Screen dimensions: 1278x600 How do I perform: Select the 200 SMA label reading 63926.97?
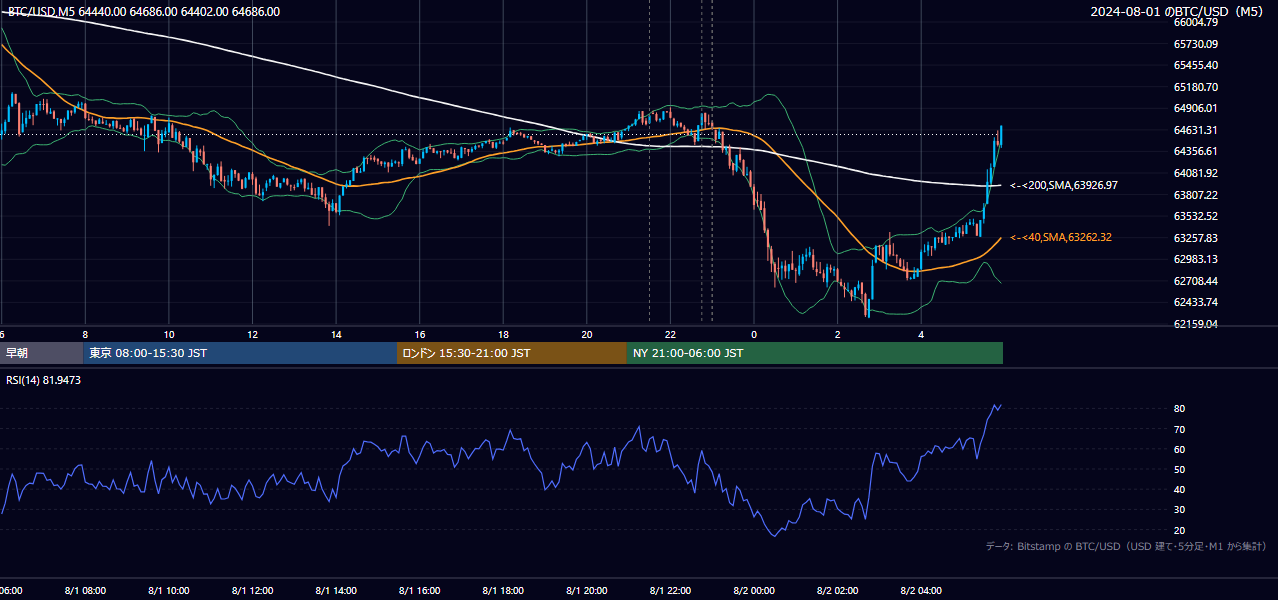pos(1064,185)
